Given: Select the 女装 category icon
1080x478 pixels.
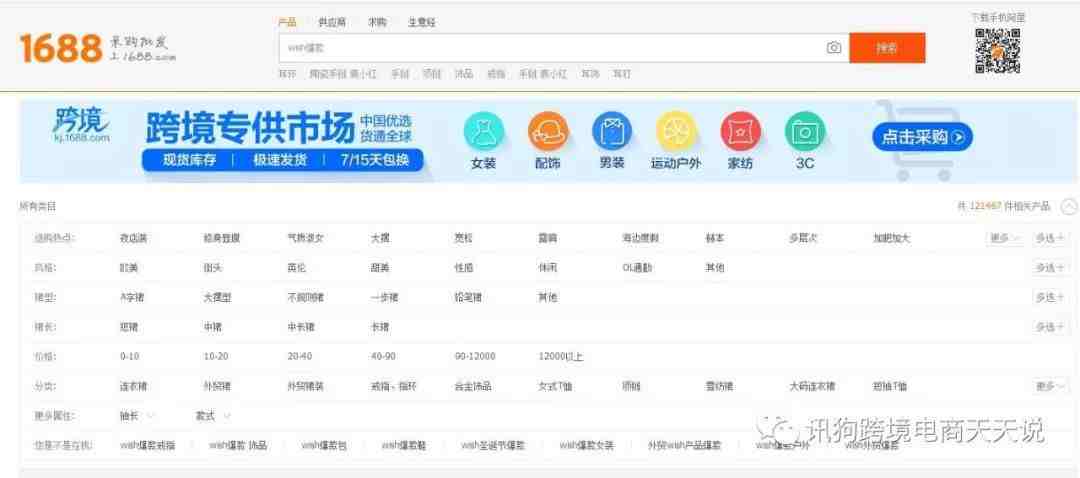Looking at the screenshot, I should 483,132.
